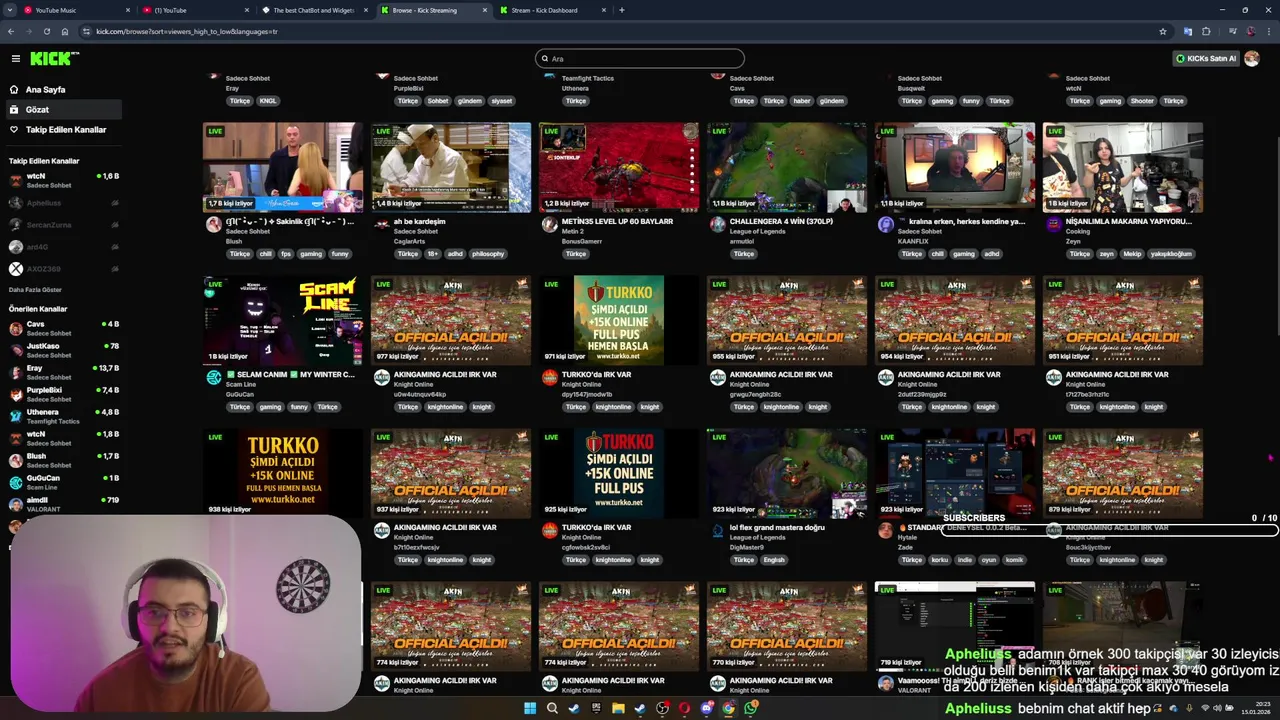Open NİŞANLIMLA MAKARNA YAPIYORUZ stream title
1280x720 pixels.
(1128, 221)
